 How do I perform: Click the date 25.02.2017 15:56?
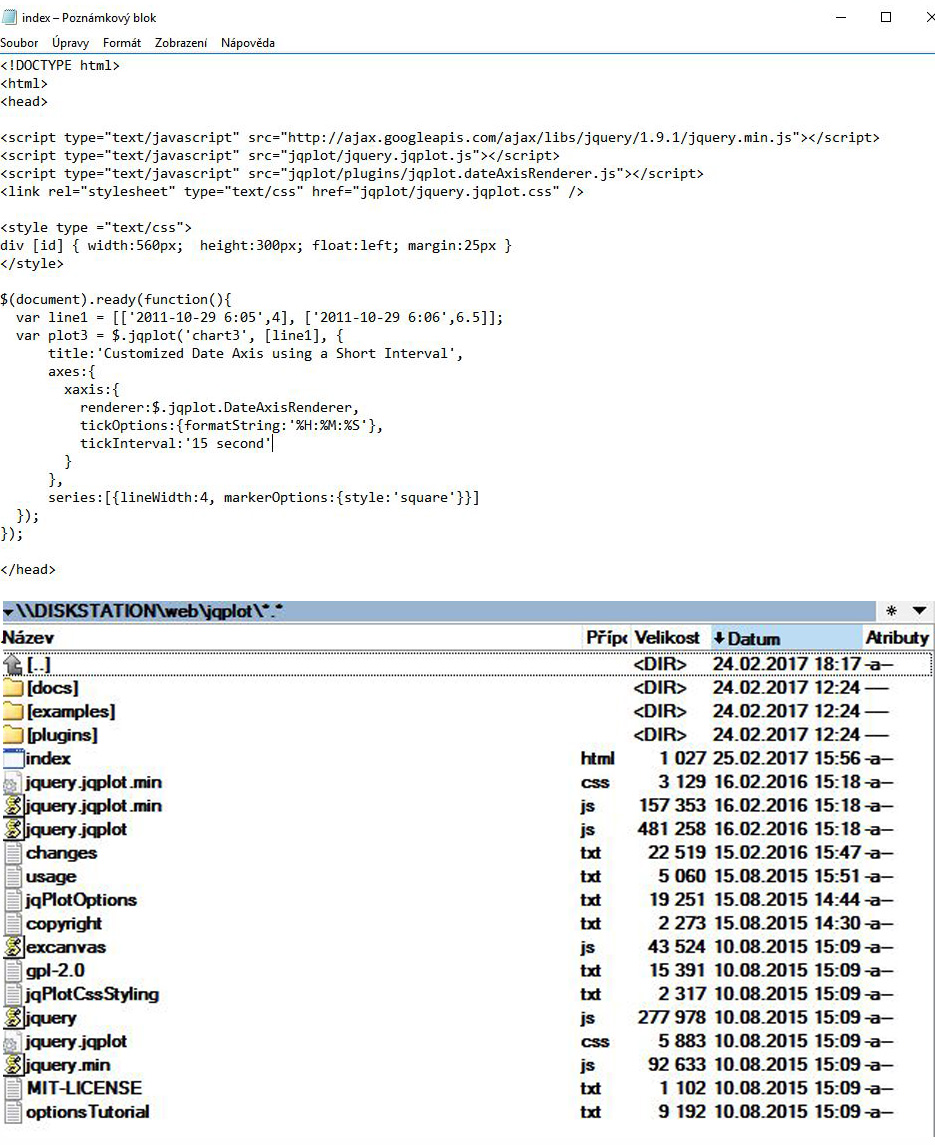(787, 759)
